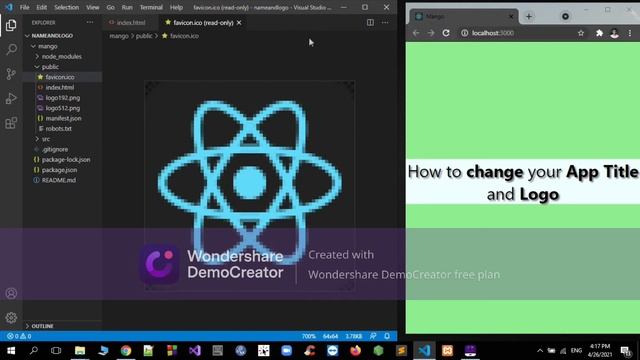Image resolution: width=640 pixels, height=360 pixels.
Task: Open logo192.png in the file tree
Action: tap(62, 98)
